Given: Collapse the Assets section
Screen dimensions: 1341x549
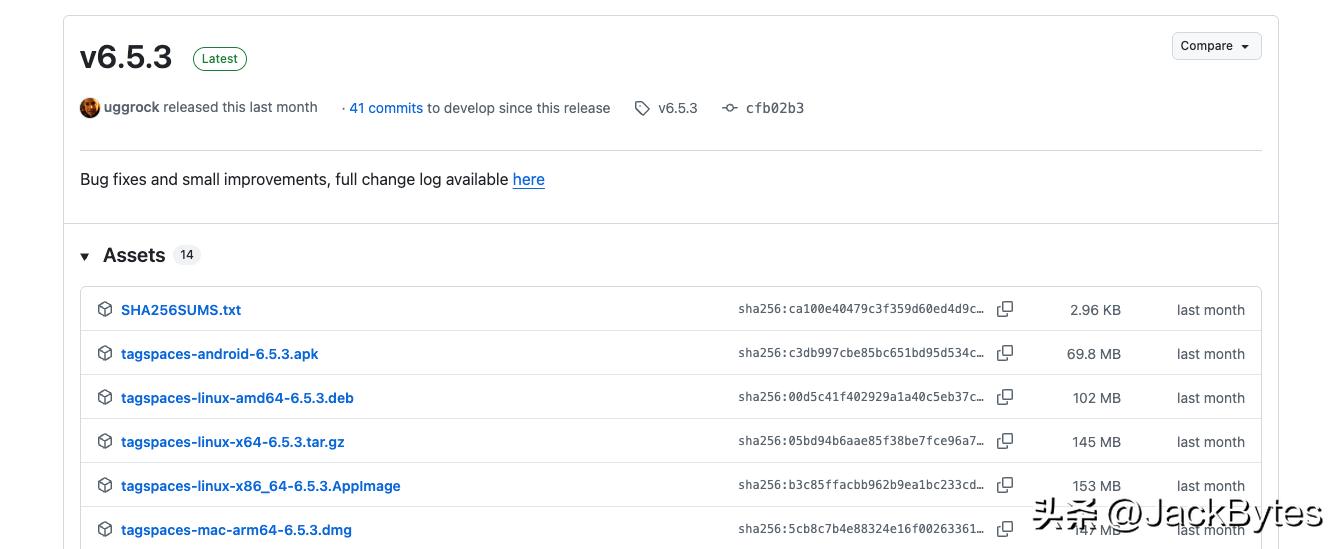Looking at the screenshot, I should click(85, 256).
